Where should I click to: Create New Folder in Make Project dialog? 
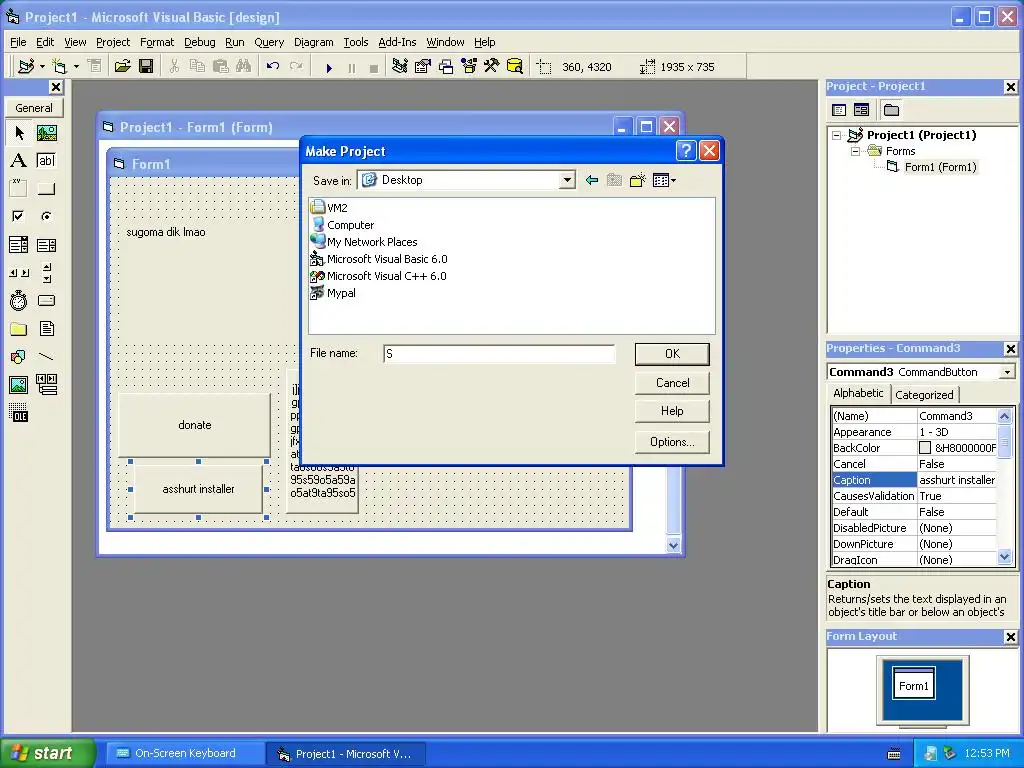coord(637,180)
